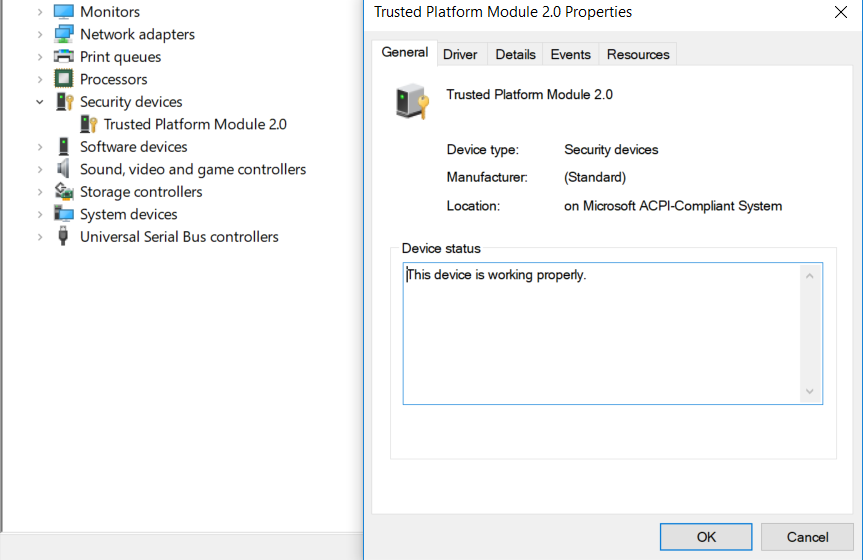Select the Storage controllers label

pyautogui.click(x=141, y=192)
